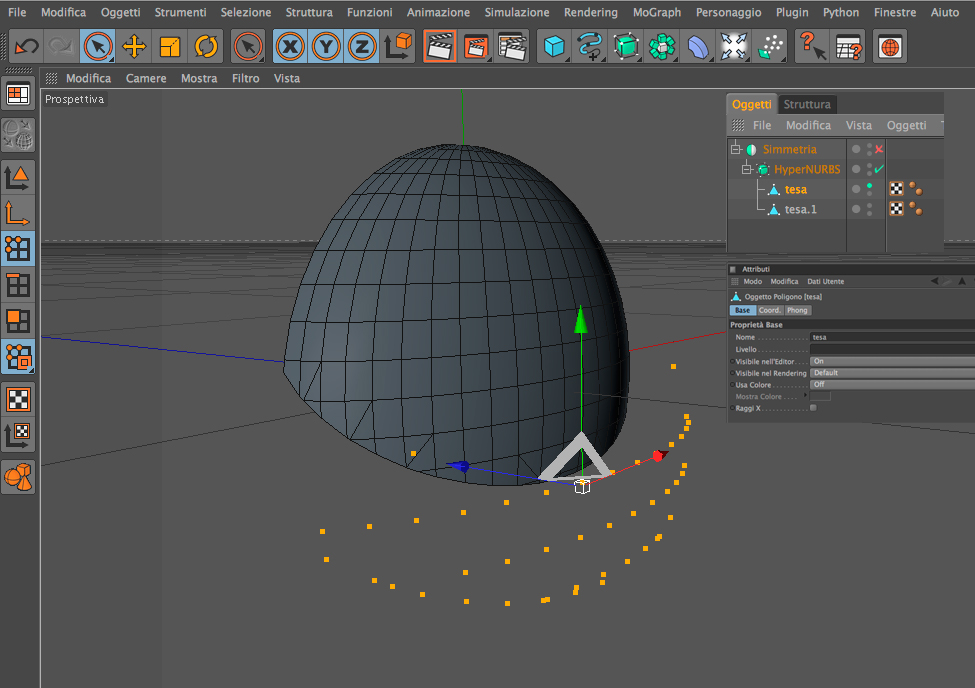Screen dimensions: 975x688
Task: Switch to Points mode in left sidebar
Action: pyautogui.click(x=19, y=247)
